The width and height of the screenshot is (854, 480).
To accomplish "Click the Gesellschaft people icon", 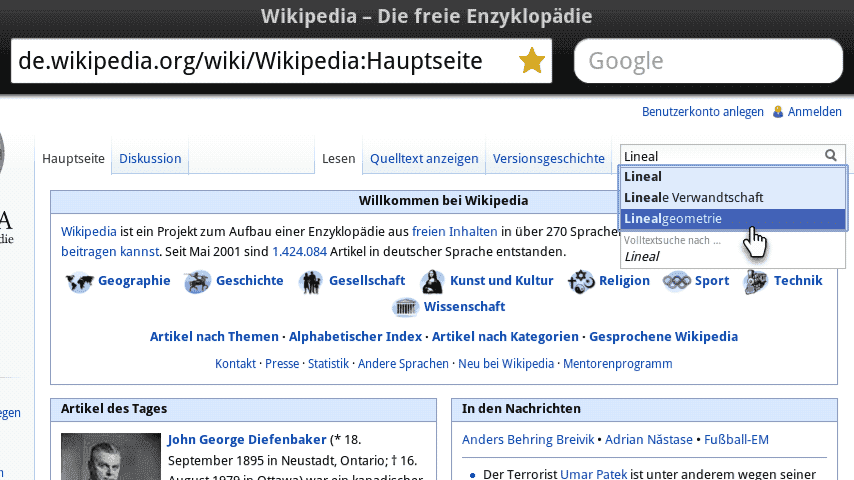I will coord(311,282).
